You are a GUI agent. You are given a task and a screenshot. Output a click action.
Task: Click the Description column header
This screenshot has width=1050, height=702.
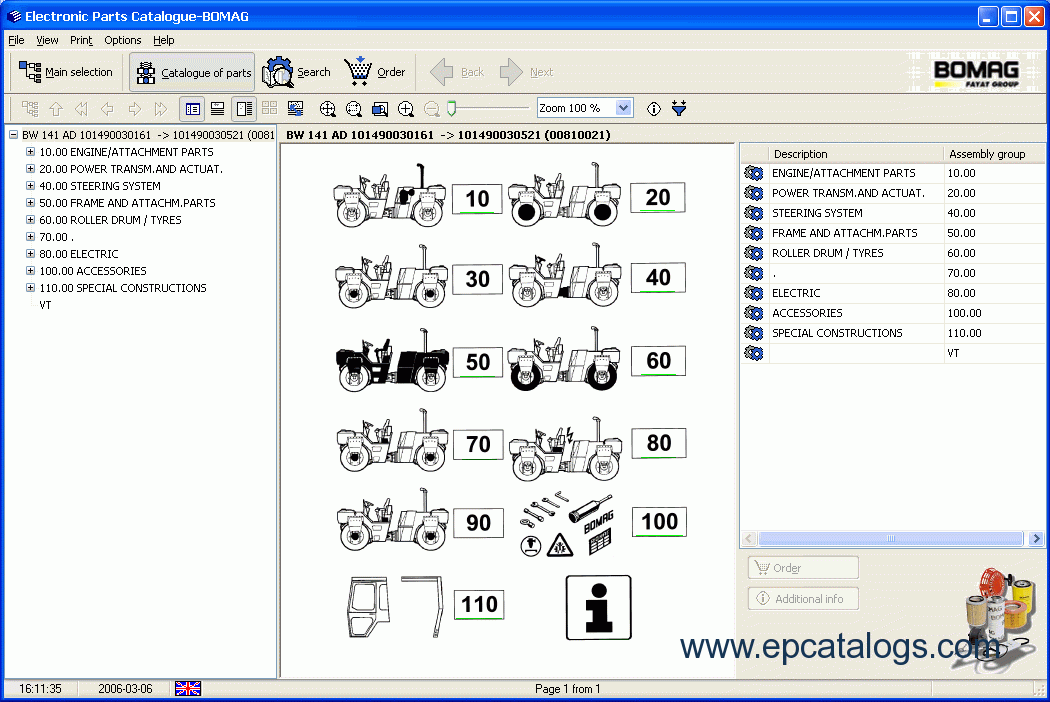click(856, 153)
